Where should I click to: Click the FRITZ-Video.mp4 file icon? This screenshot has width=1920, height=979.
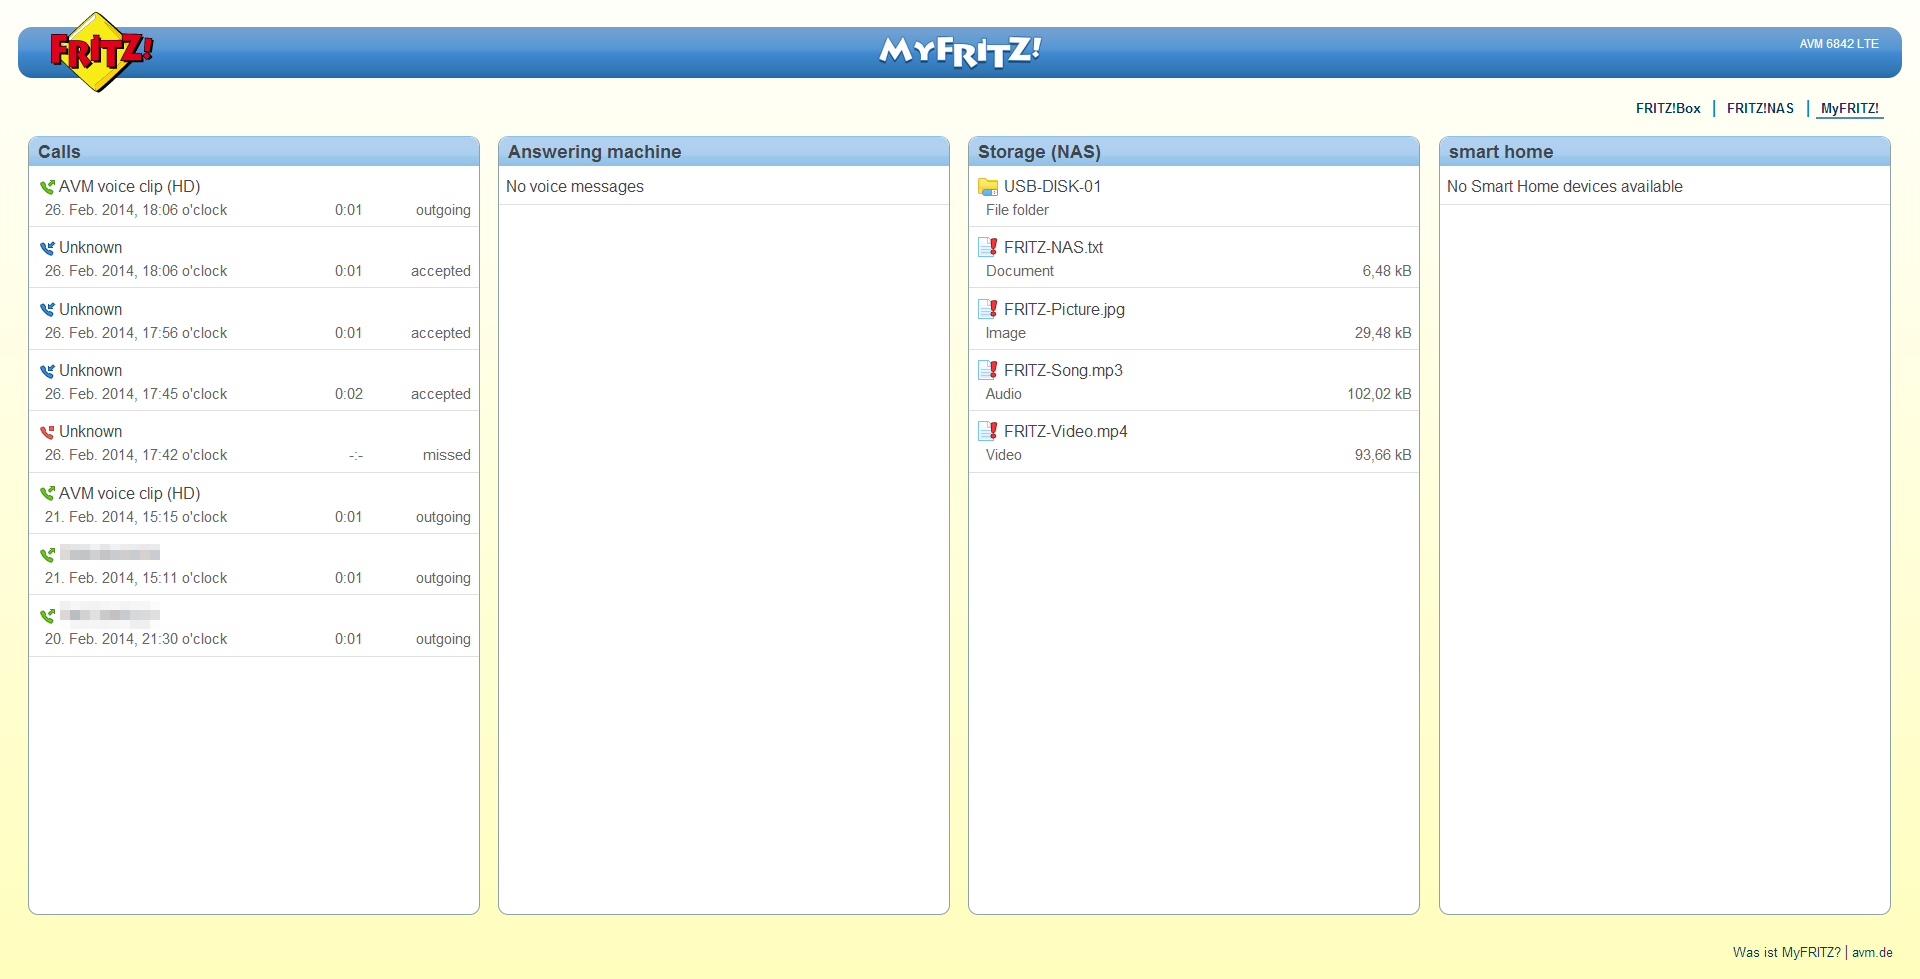[988, 431]
